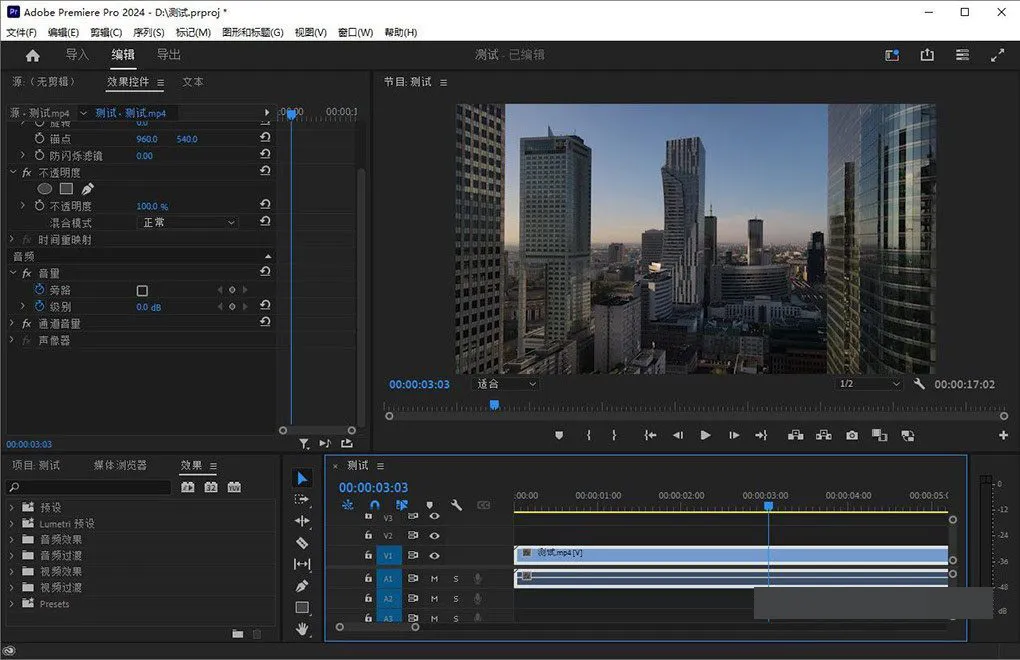Select the Pen tool in timeline toolbar

point(302,586)
